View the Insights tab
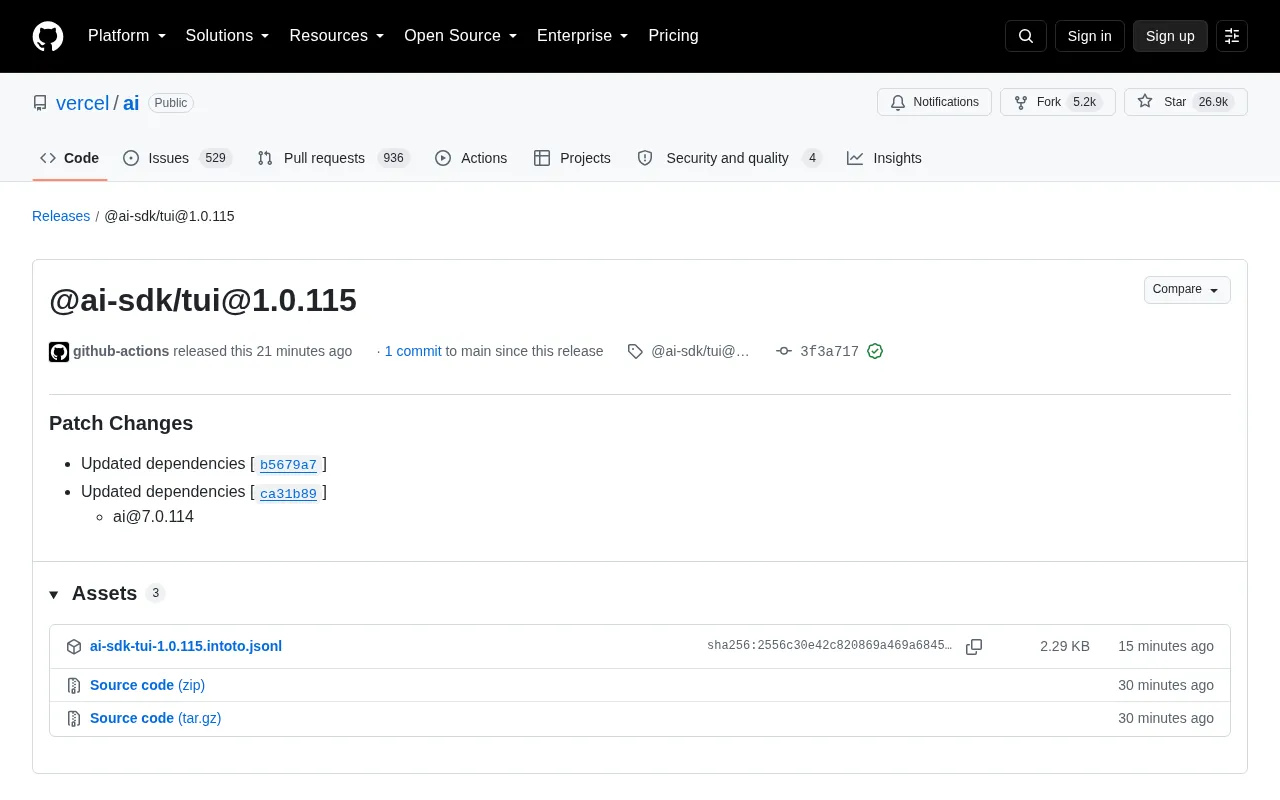The width and height of the screenshot is (1280, 800). [884, 158]
